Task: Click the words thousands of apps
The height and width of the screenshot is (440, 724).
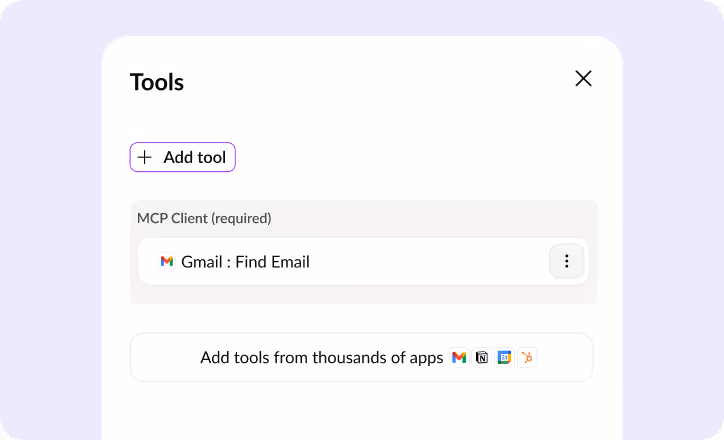Action: click(378, 357)
